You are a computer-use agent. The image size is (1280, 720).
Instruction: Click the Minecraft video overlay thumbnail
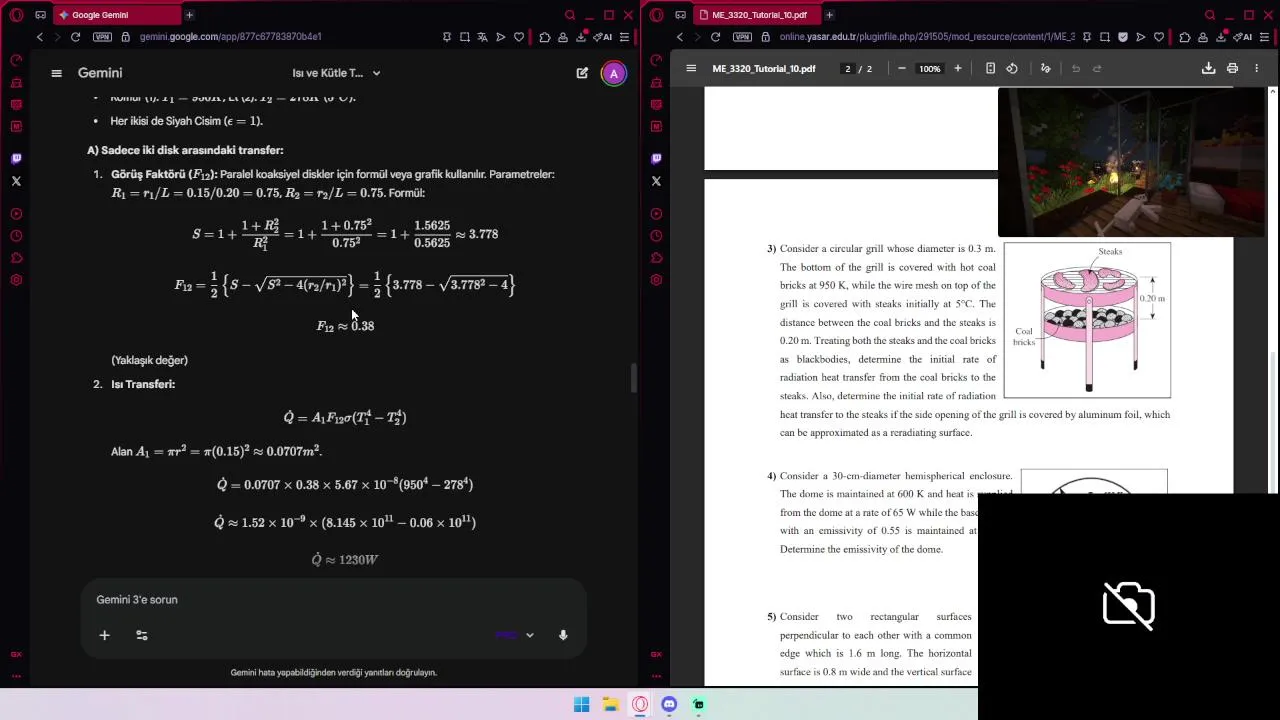click(x=1132, y=163)
